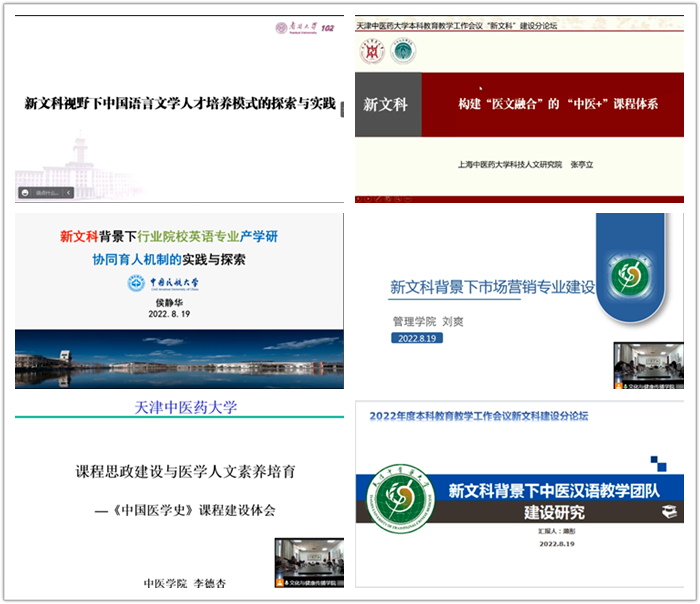
Task: Select the gray 新文科 block on top-right slide
Action: (x=388, y=105)
